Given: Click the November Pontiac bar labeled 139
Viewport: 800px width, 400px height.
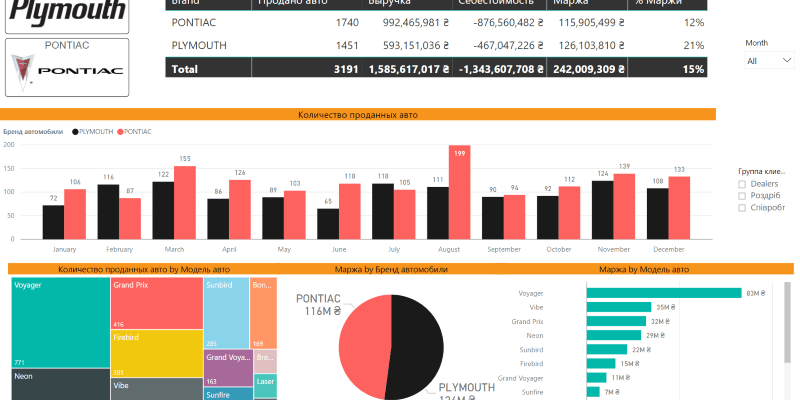Looking at the screenshot, I should tap(624, 207).
